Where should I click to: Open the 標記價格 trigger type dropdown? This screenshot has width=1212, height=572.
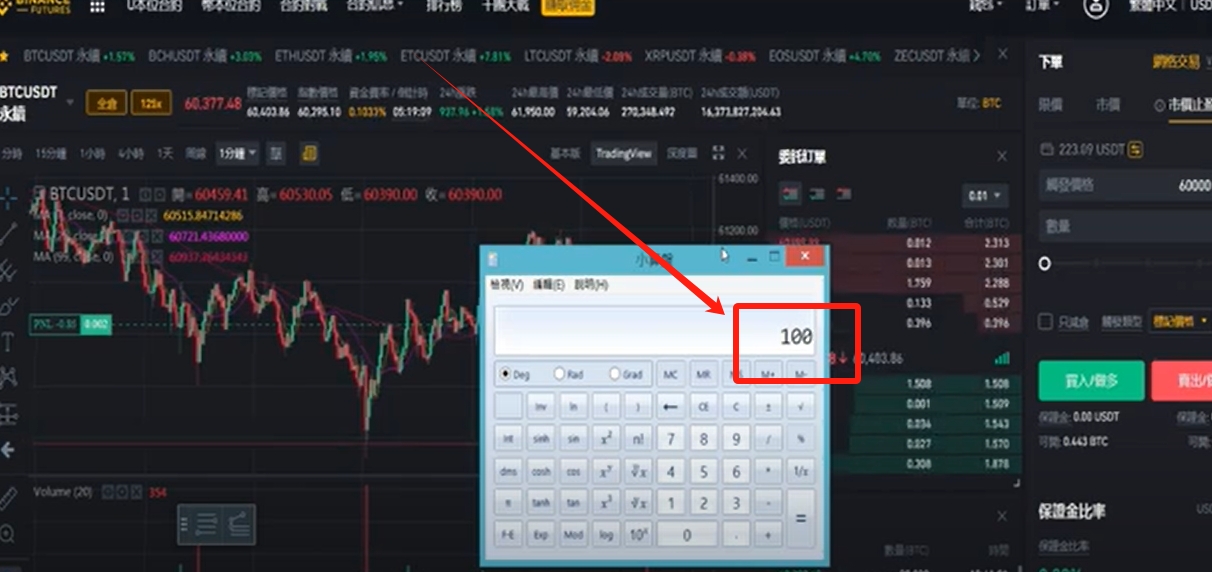pos(1180,322)
